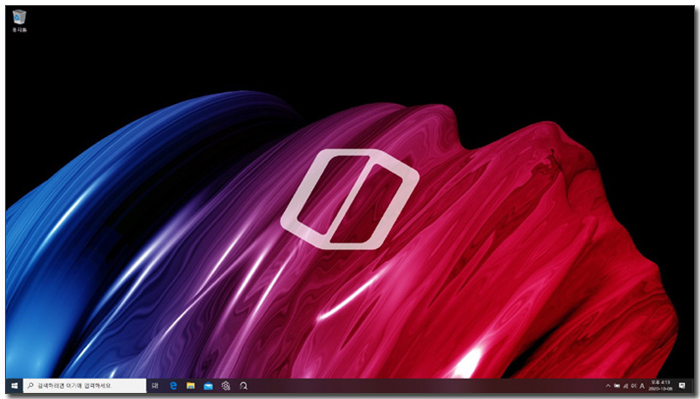Click the taskbar search box
This screenshot has width=700, height=399.
click(x=85, y=386)
